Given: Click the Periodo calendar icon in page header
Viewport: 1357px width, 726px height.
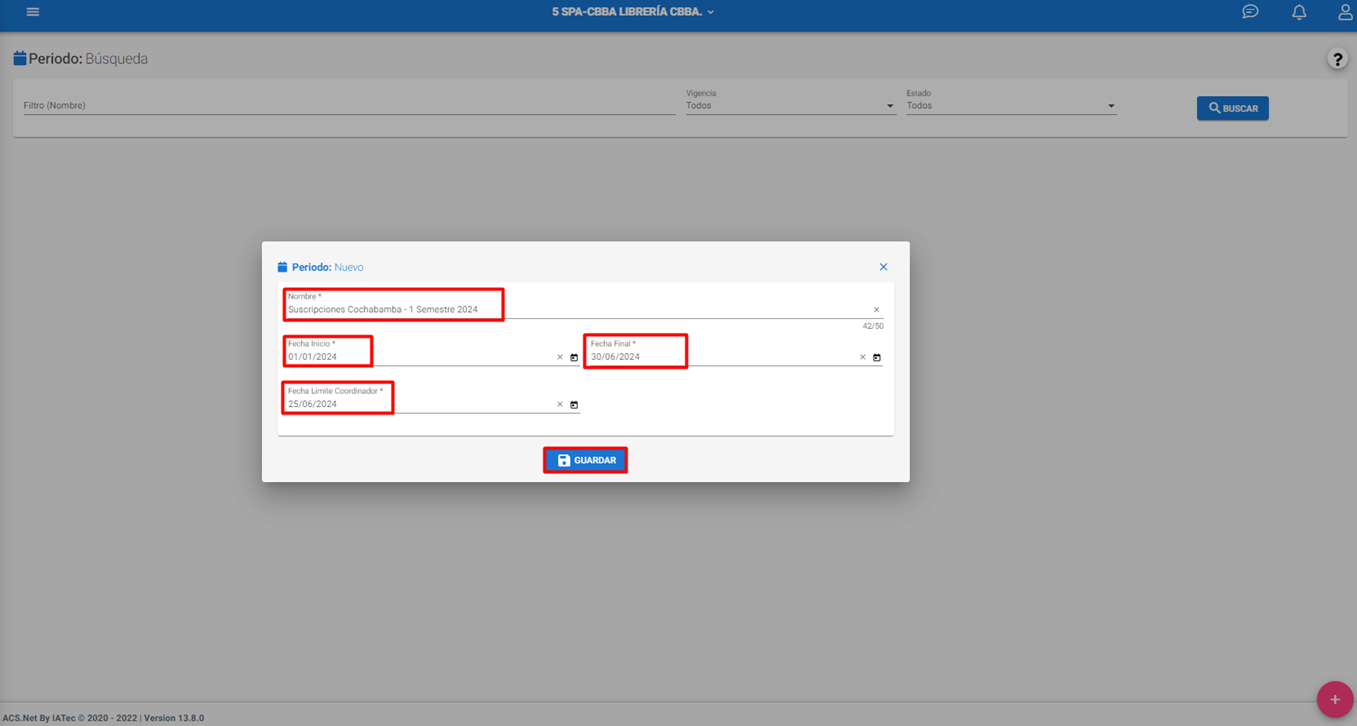Looking at the screenshot, I should tap(19, 58).
